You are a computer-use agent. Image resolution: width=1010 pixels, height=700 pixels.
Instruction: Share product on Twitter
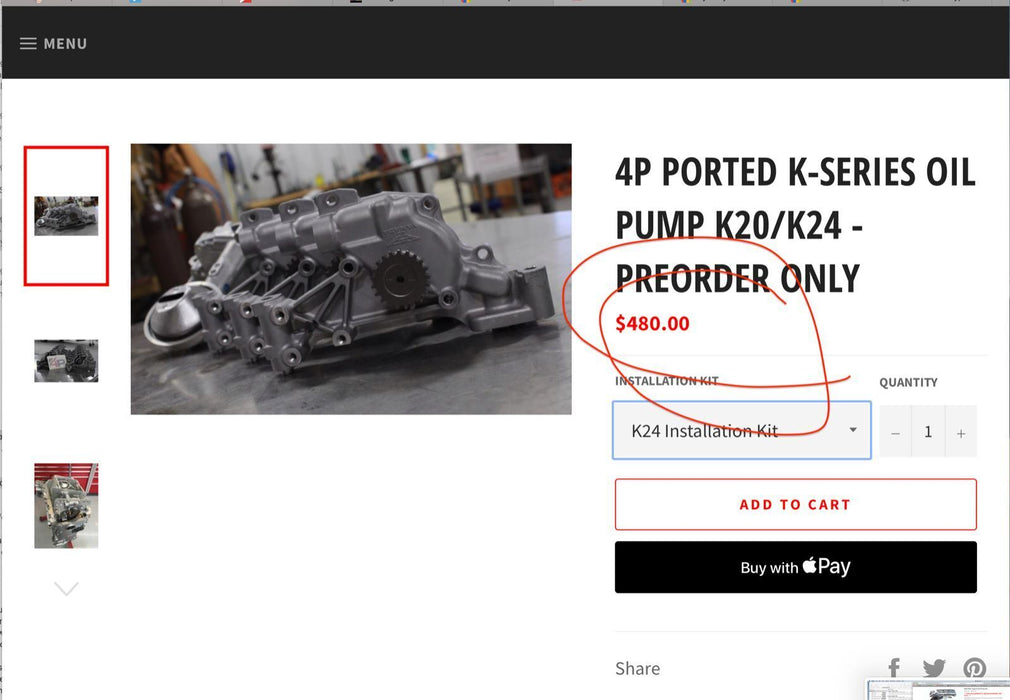934,668
